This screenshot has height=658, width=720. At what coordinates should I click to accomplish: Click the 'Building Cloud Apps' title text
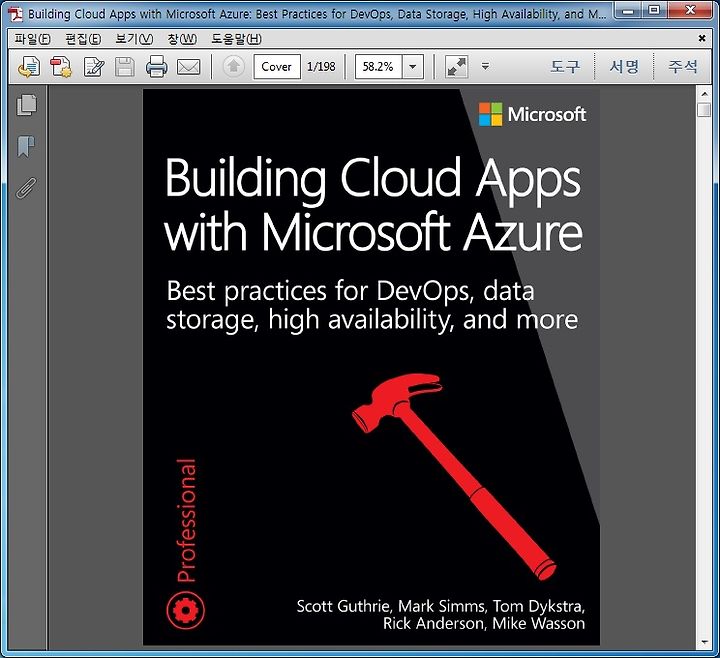(x=373, y=180)
